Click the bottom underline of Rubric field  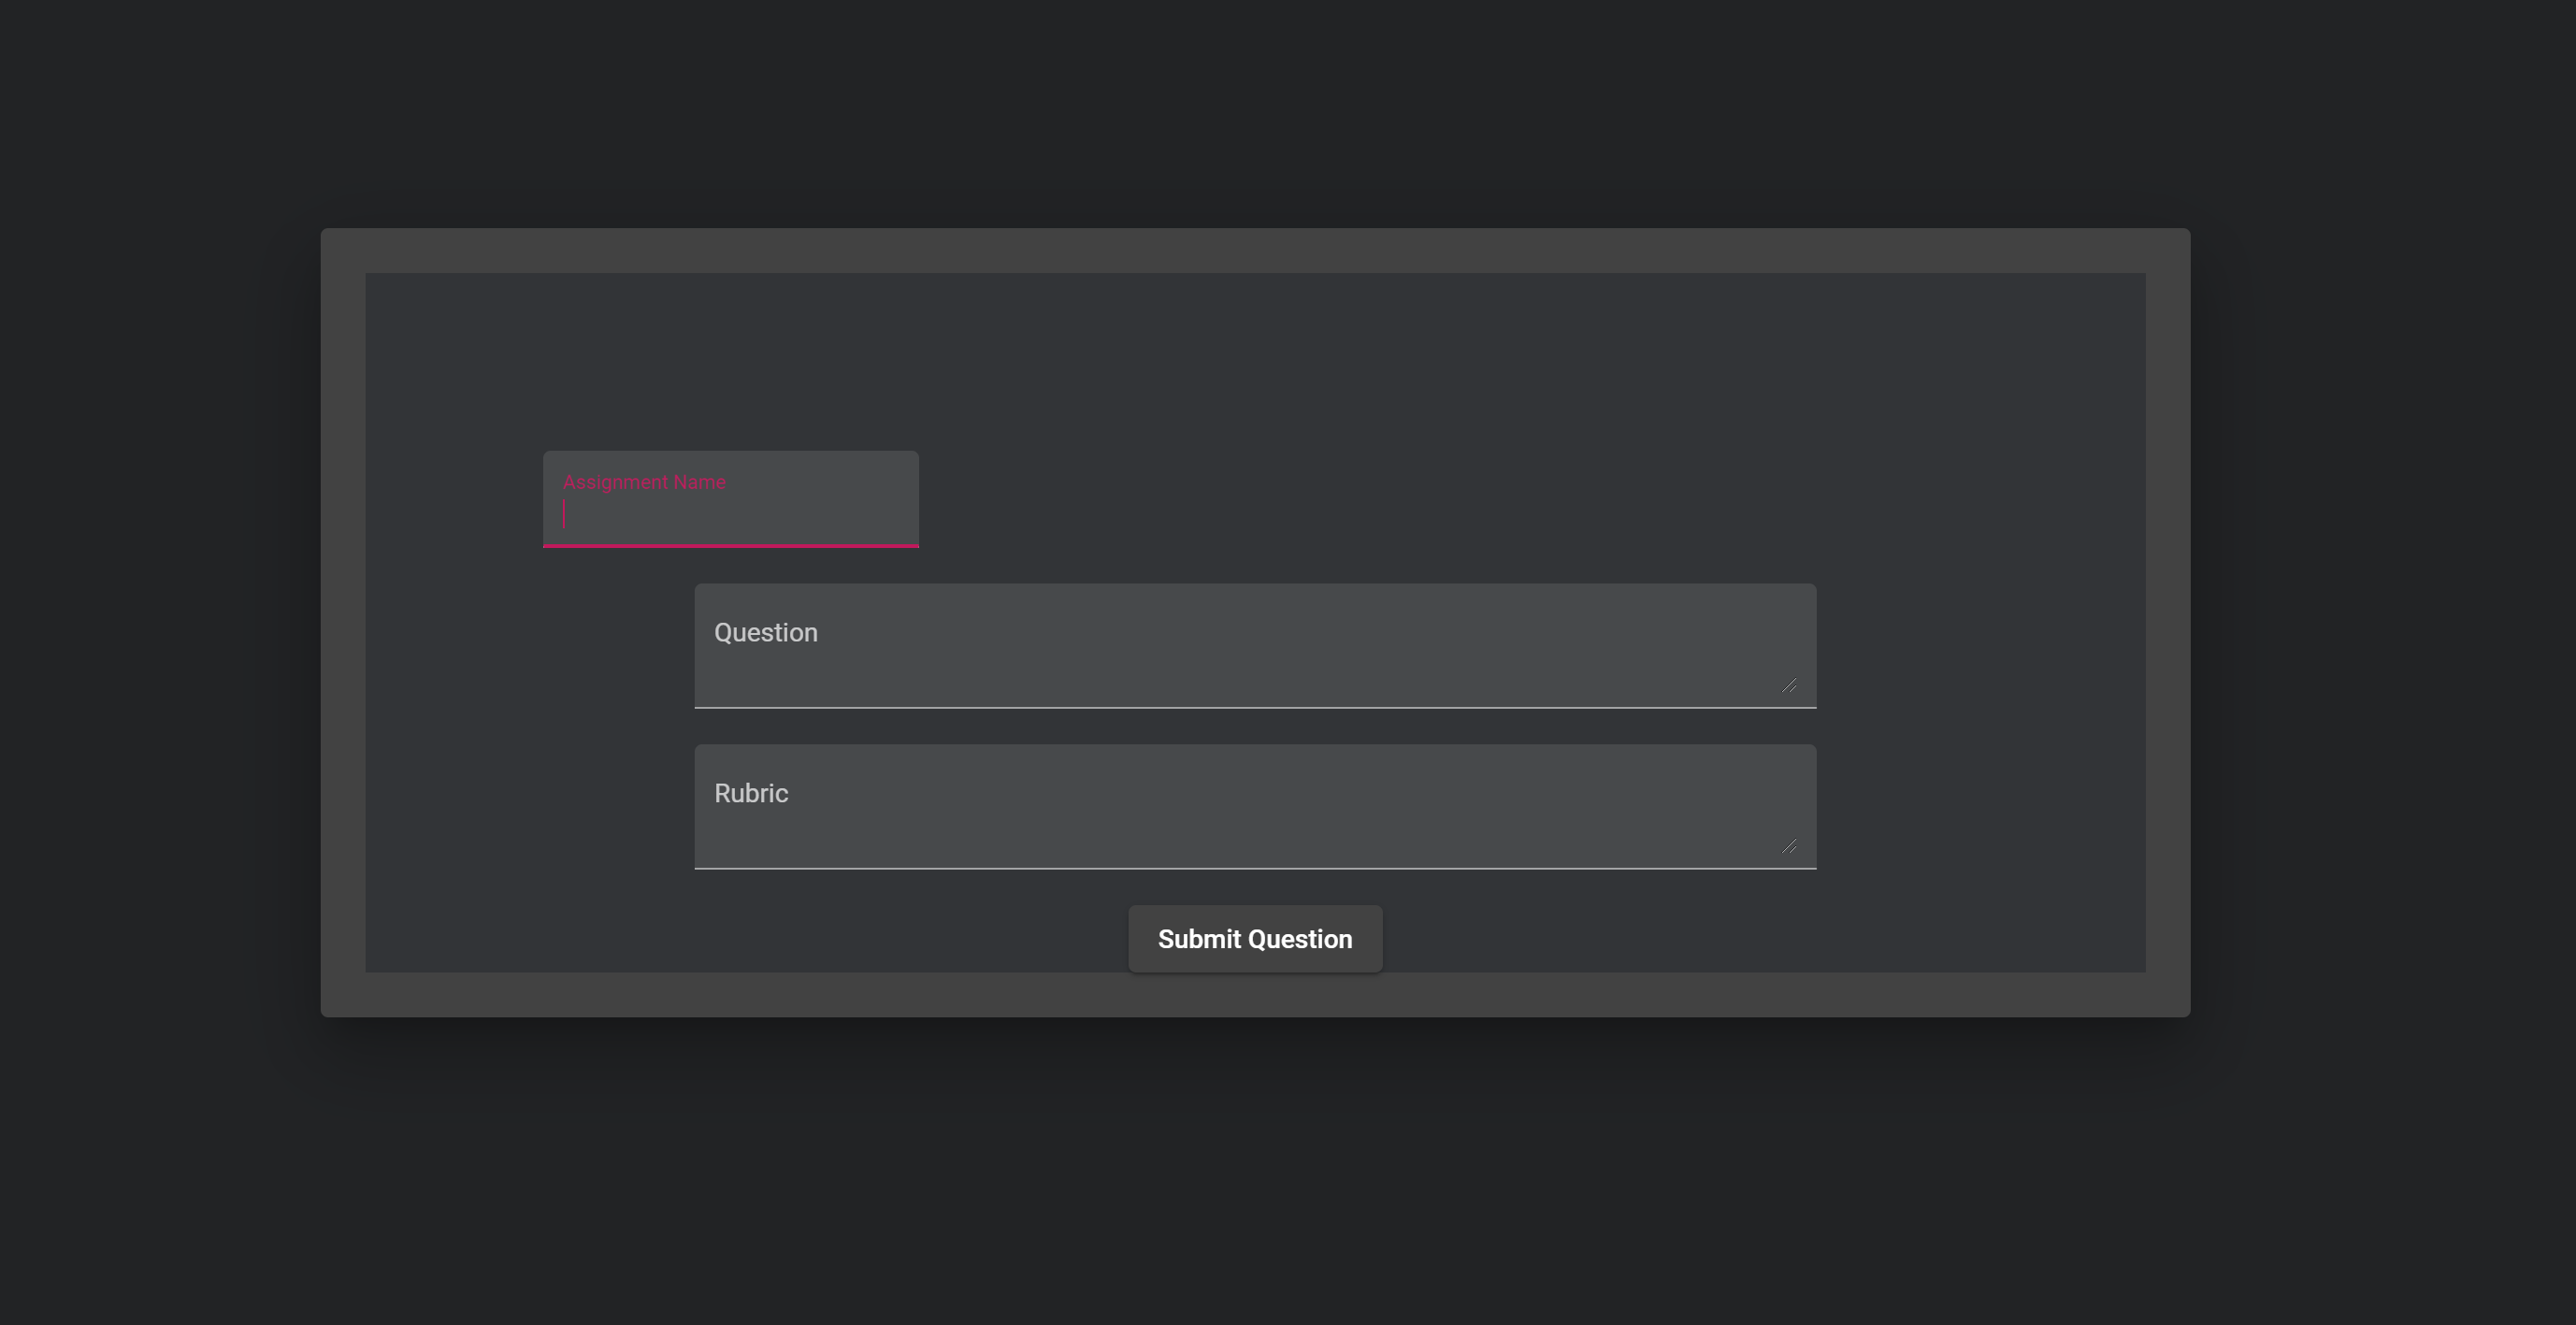click(x=1255, y=868)
